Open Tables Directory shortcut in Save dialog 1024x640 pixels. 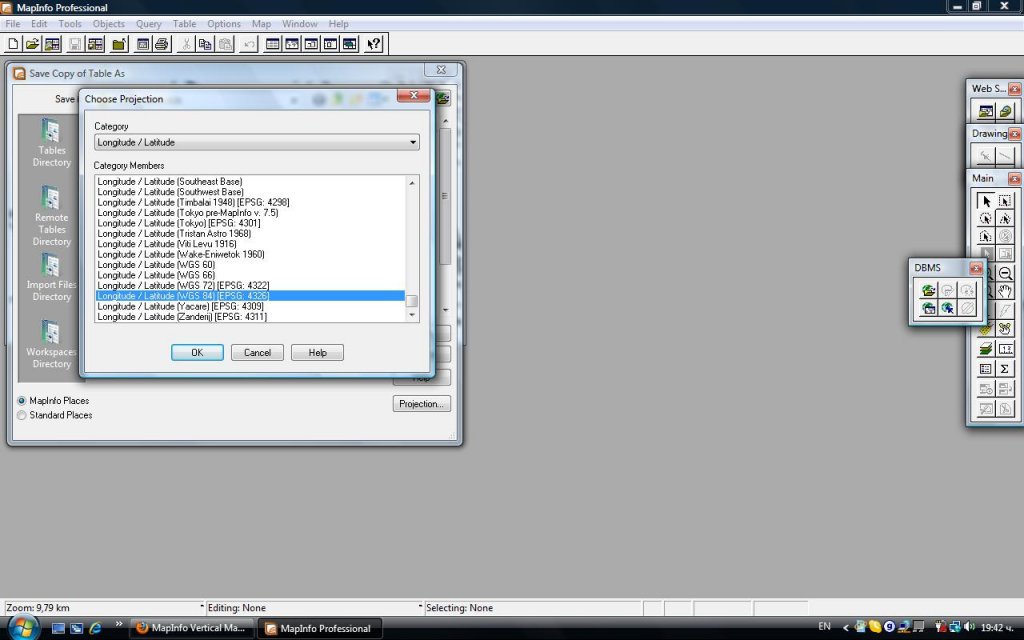(x=52, y=143)
